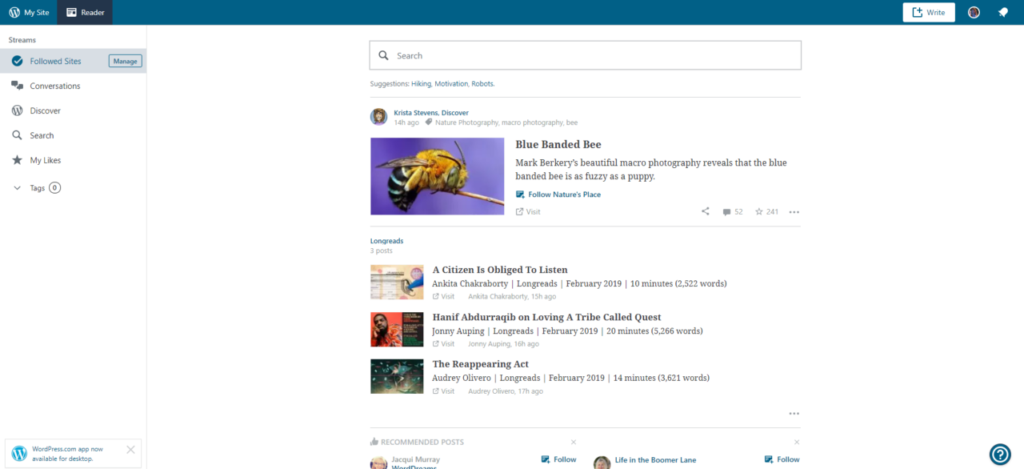Dismiss the WordPress.com desktop app notice
The width and height of the screenshot is (1024, 469).
[x=131, y=449]
